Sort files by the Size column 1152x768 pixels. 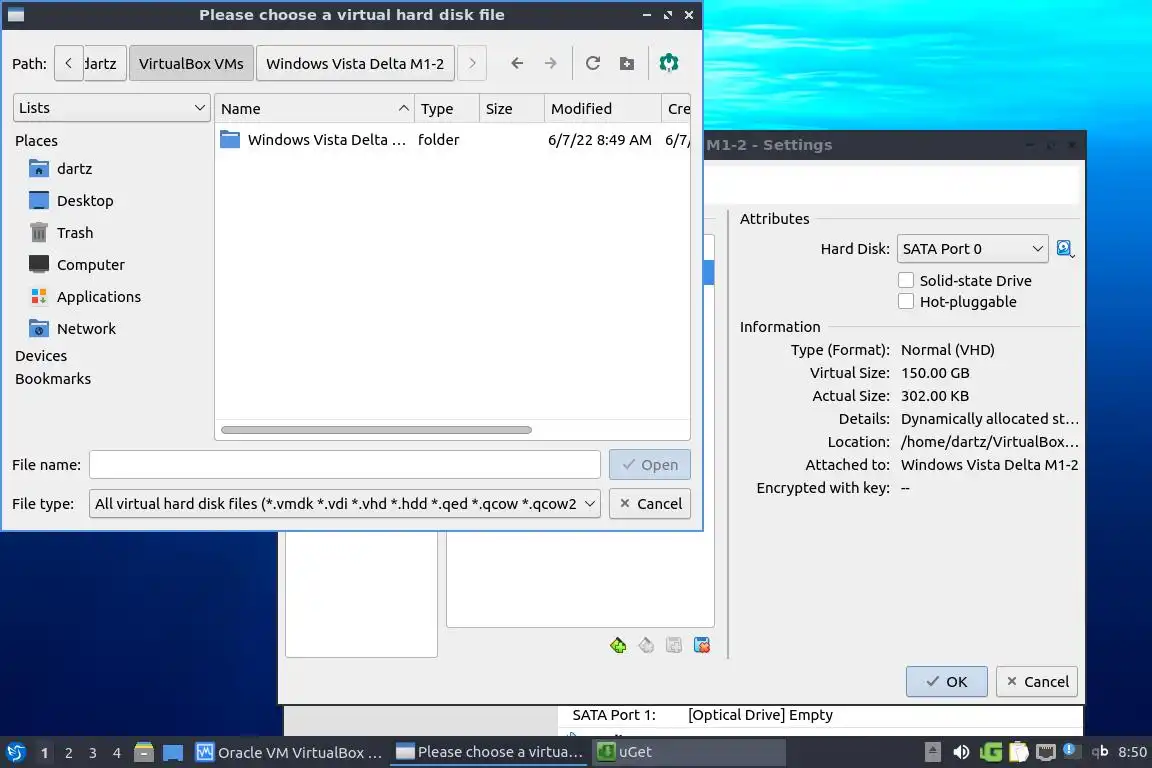click(x=511, y=109)
